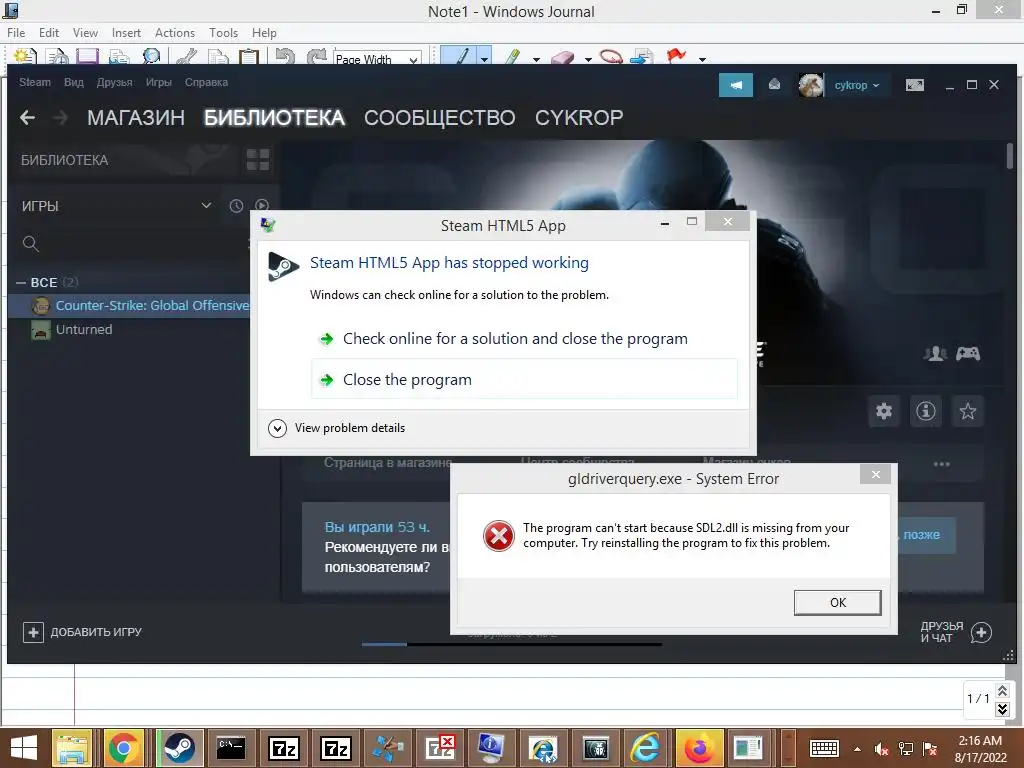
Task: Open game settings gear icon
Action: coord(884,411)
